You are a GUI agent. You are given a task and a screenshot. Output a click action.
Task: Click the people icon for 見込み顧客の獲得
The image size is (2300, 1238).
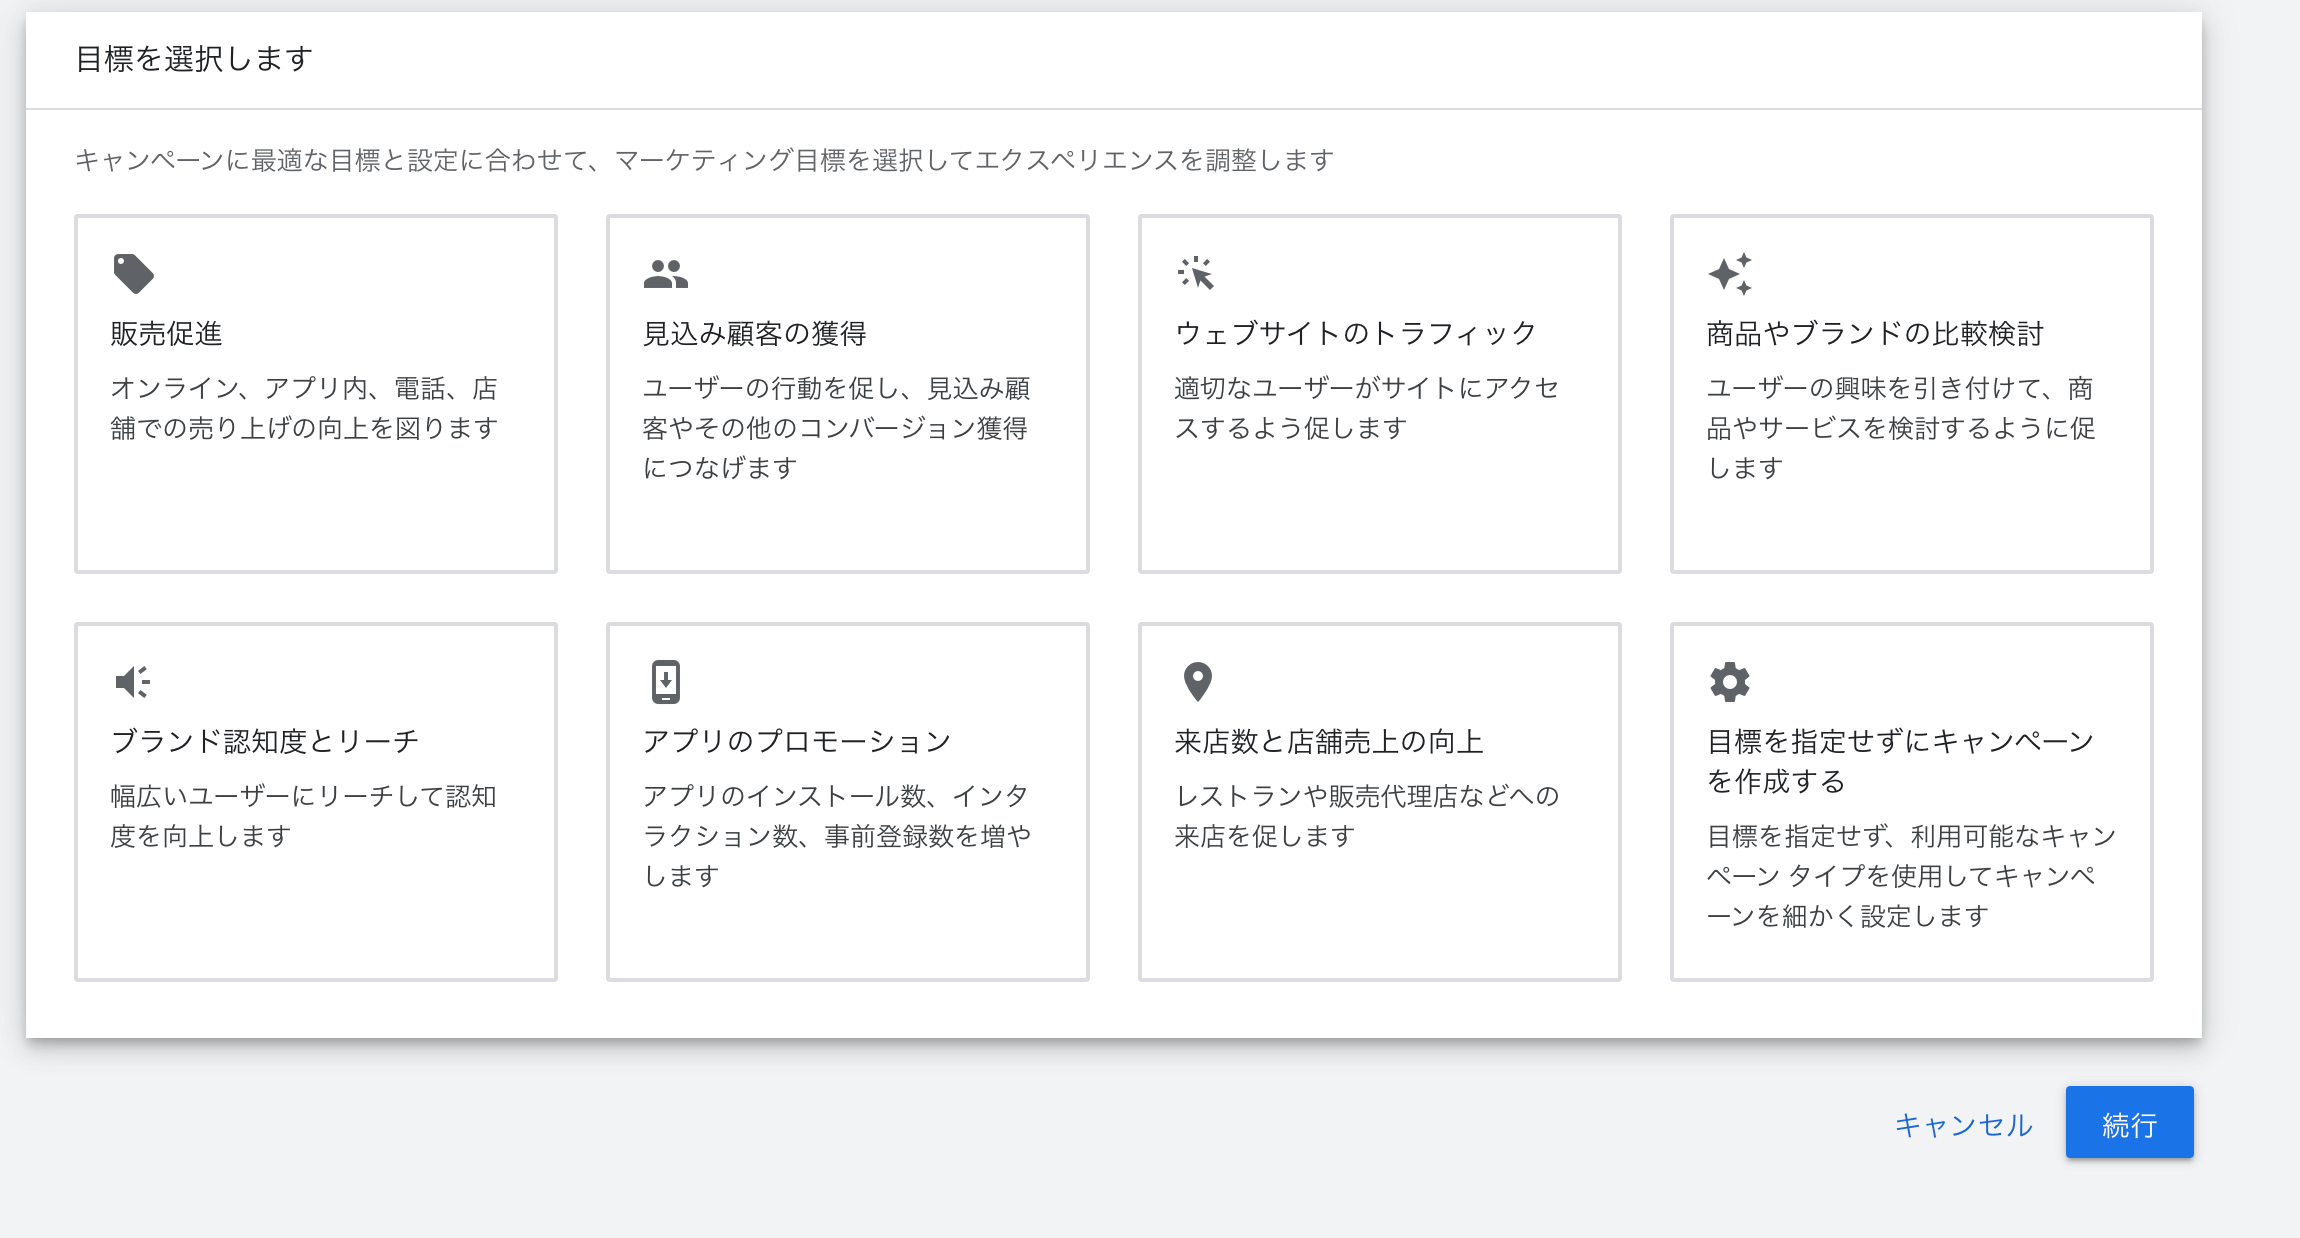pyautogui.click(x=665, y=273)
